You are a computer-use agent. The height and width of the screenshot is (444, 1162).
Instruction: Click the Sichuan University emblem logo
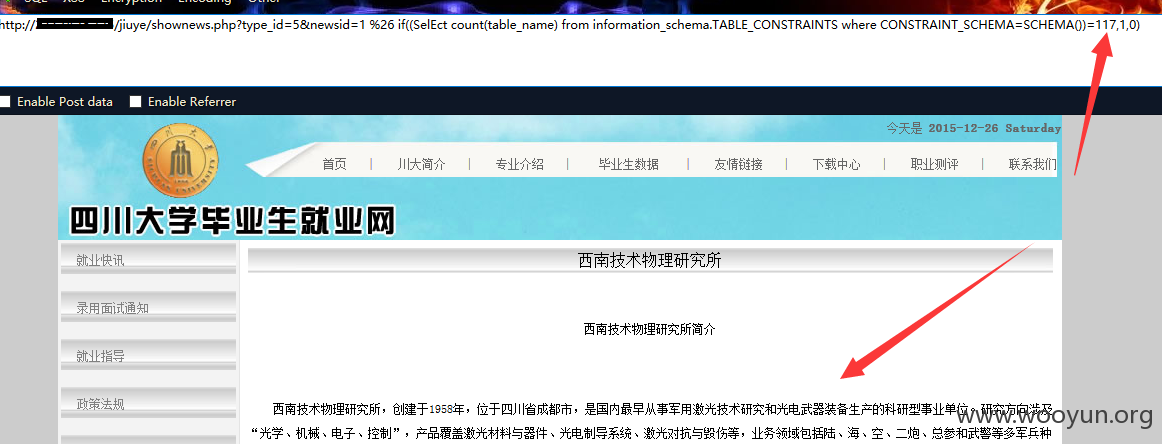pos(179,161)
